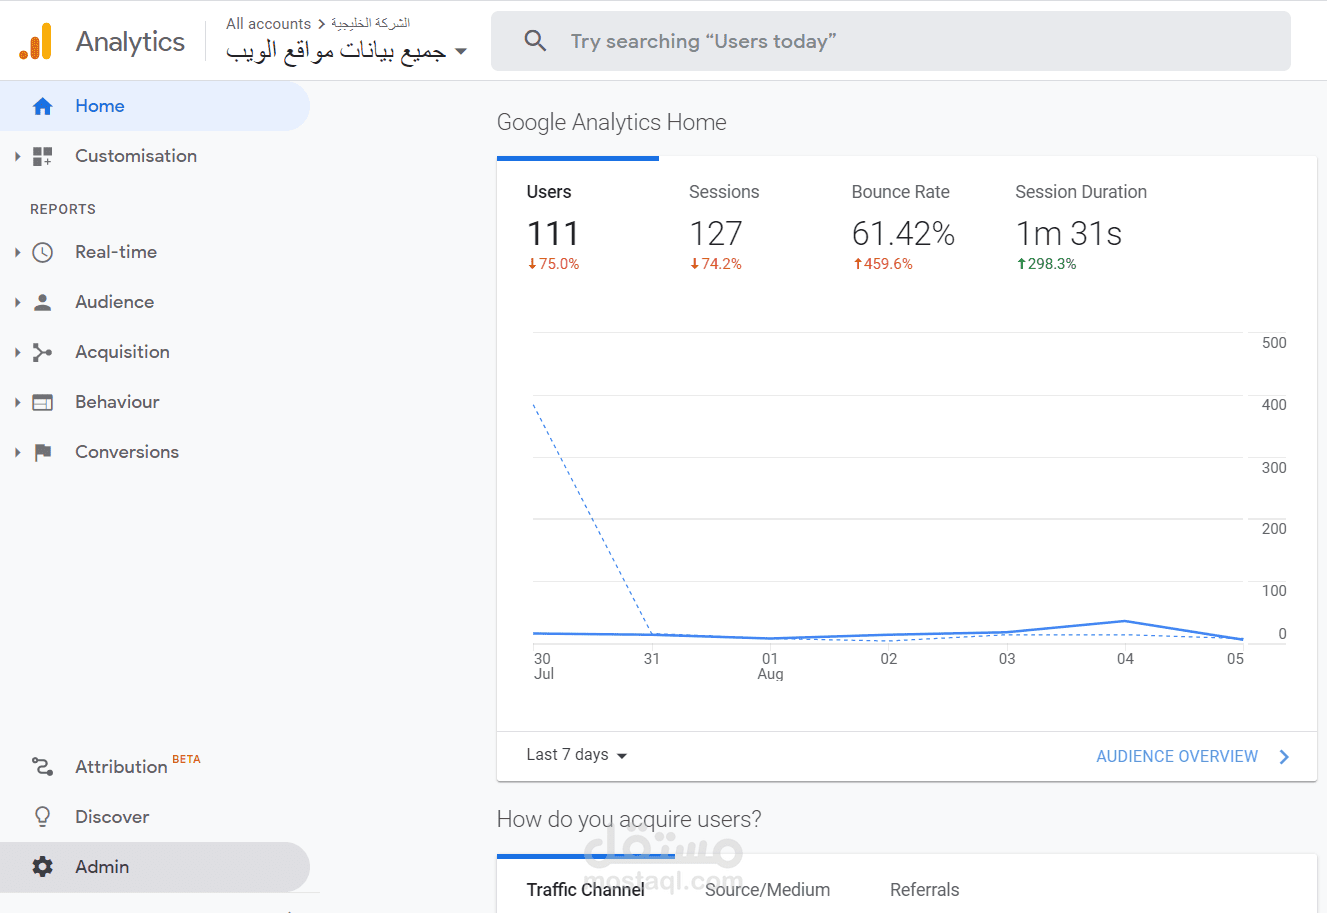Image resolution: width=1327 pixels, height=913 pixels.
Task: Click the Session Duration change 298.3%
Action: (1046, 264)
